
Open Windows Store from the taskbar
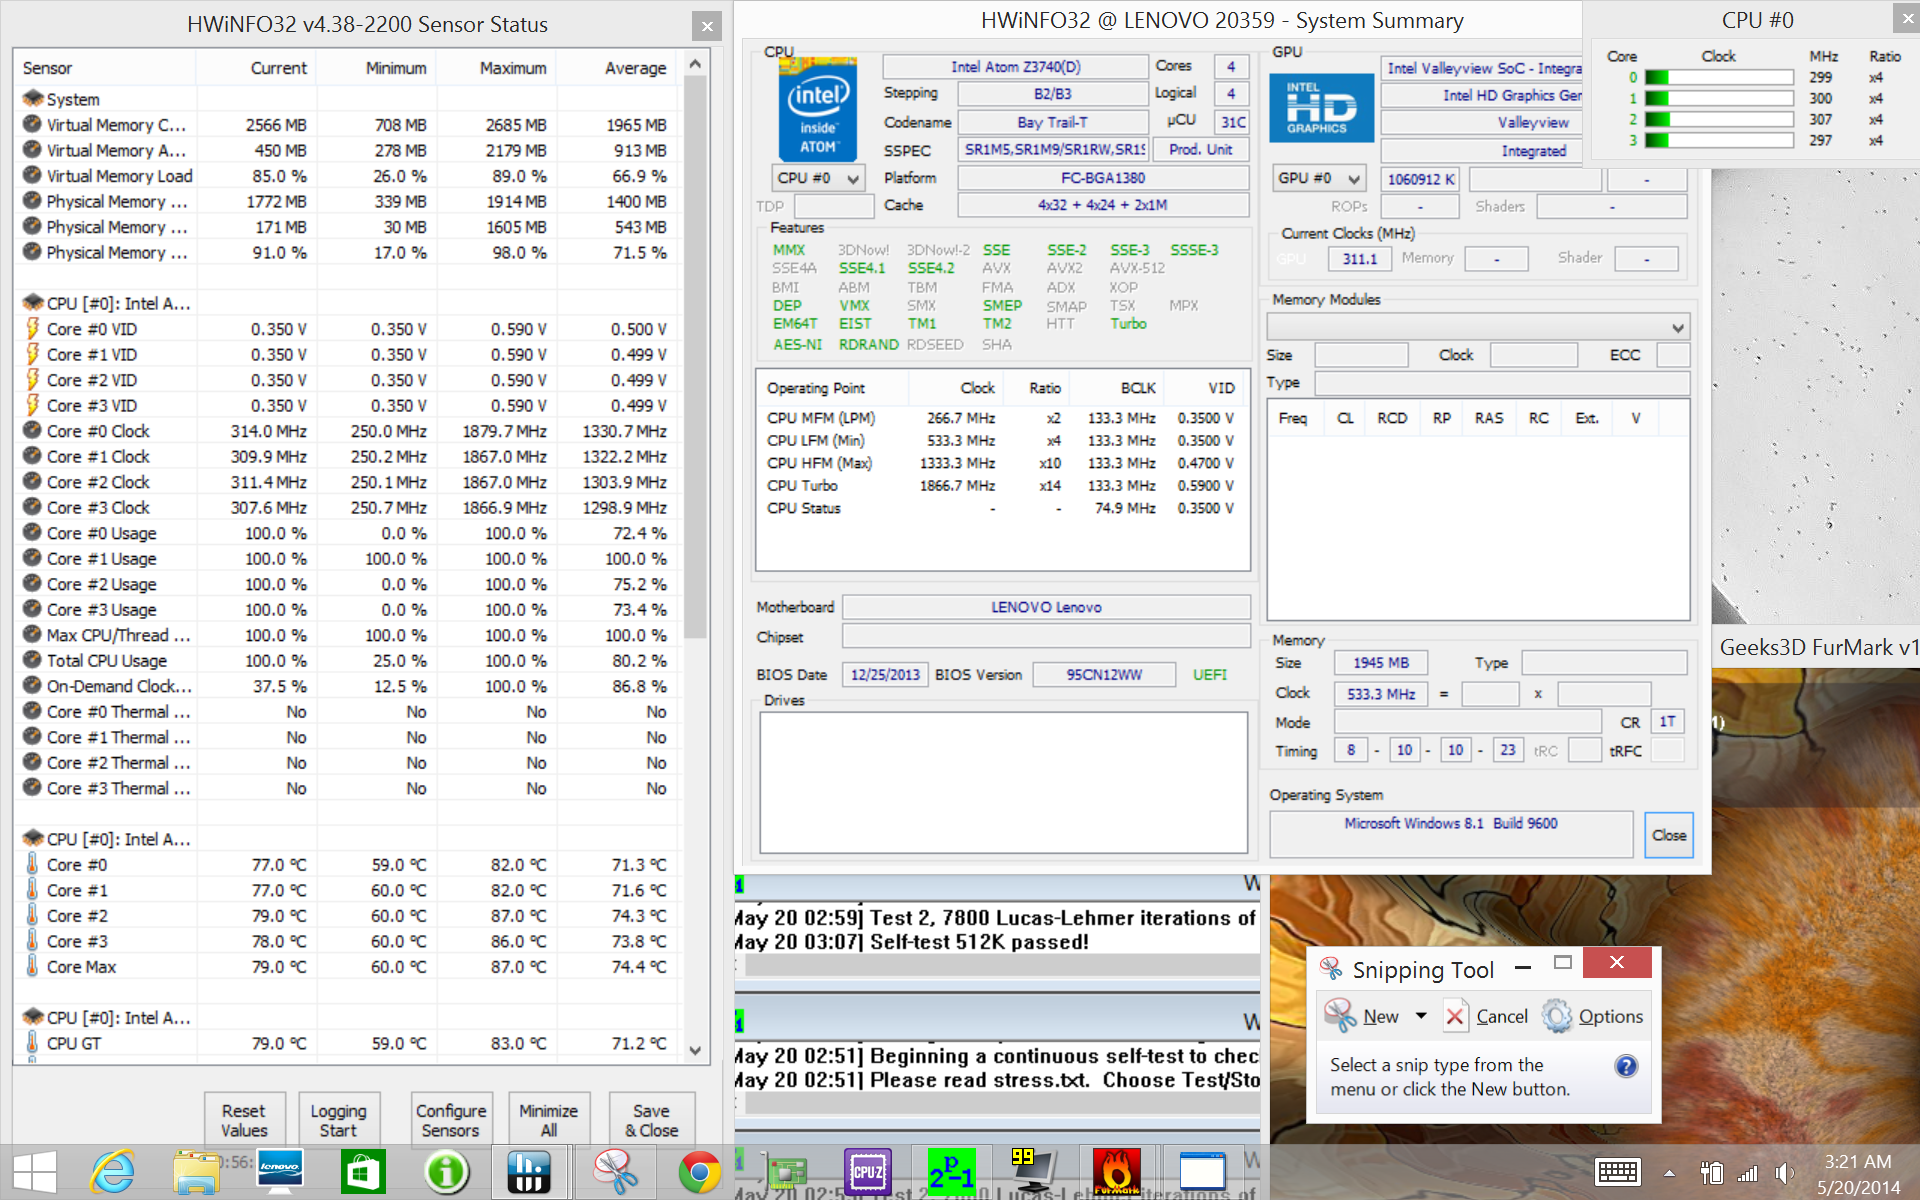(x=363, y=1172)
